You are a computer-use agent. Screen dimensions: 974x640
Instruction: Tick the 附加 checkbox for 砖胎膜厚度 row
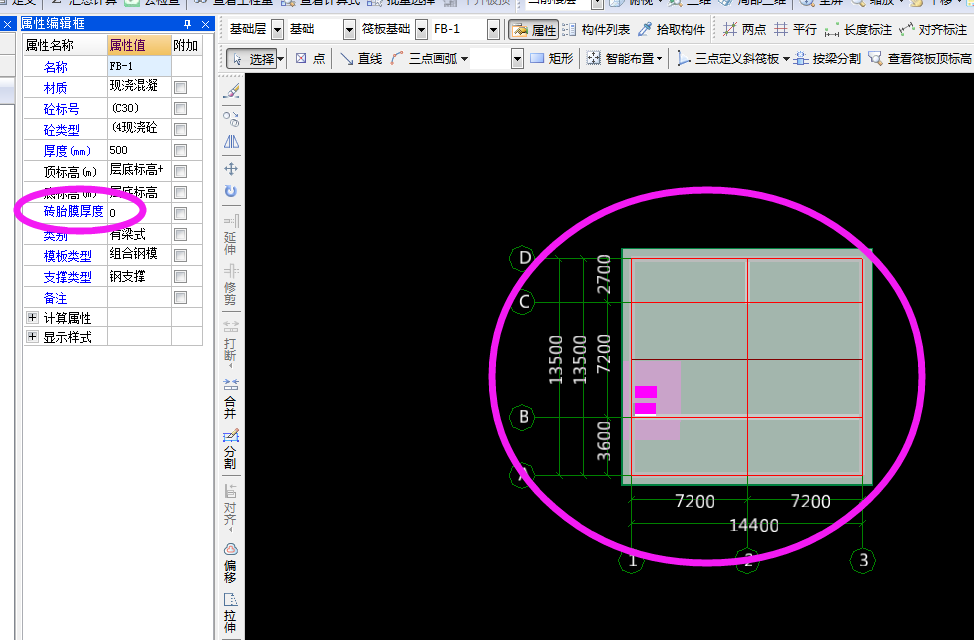181,214
